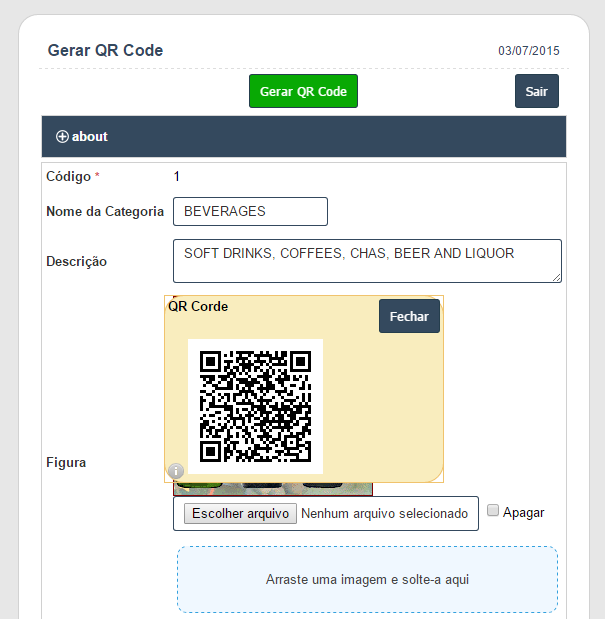The width and height of the screenshot is (605, 619).
Task: Focus the Nome da Categoria field
Action: (x=250, y=212)
